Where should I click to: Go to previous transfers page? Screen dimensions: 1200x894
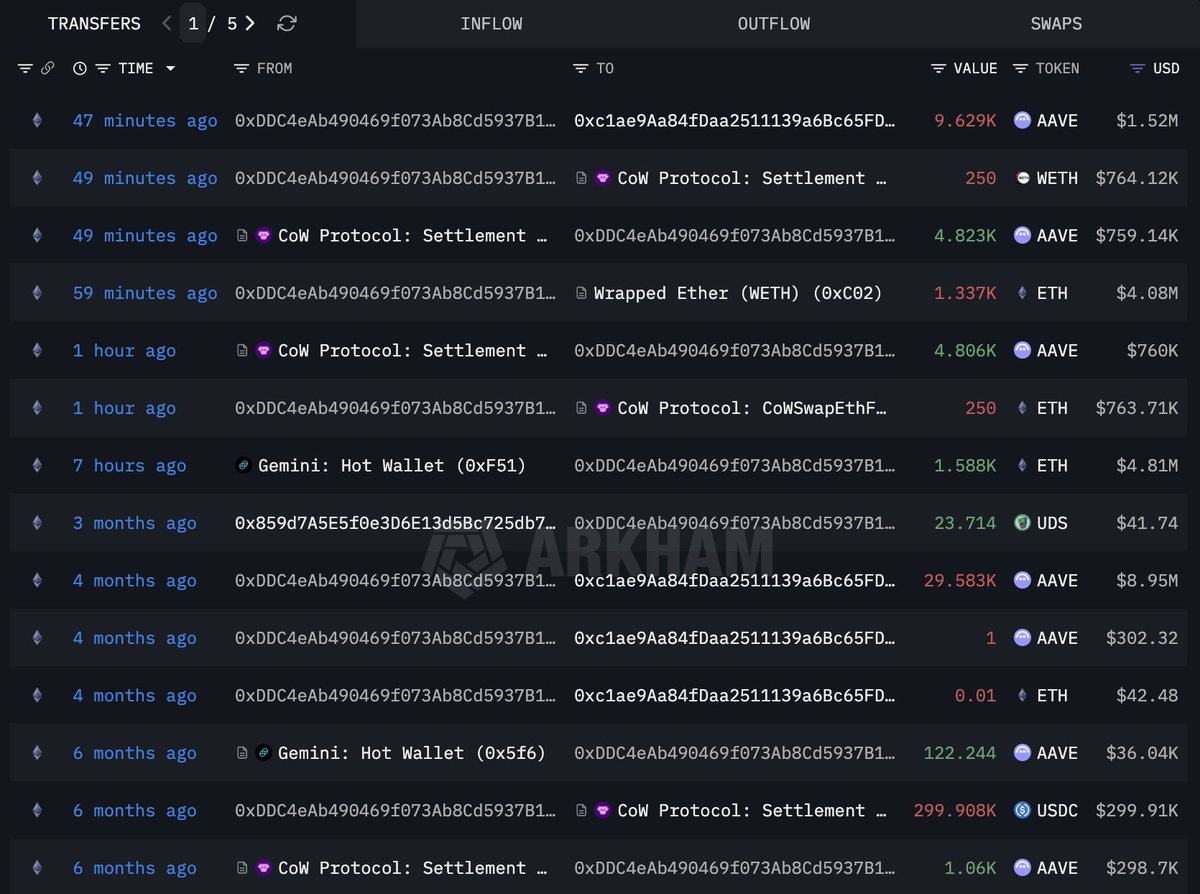pyautogui.click(x=166, y=23)
